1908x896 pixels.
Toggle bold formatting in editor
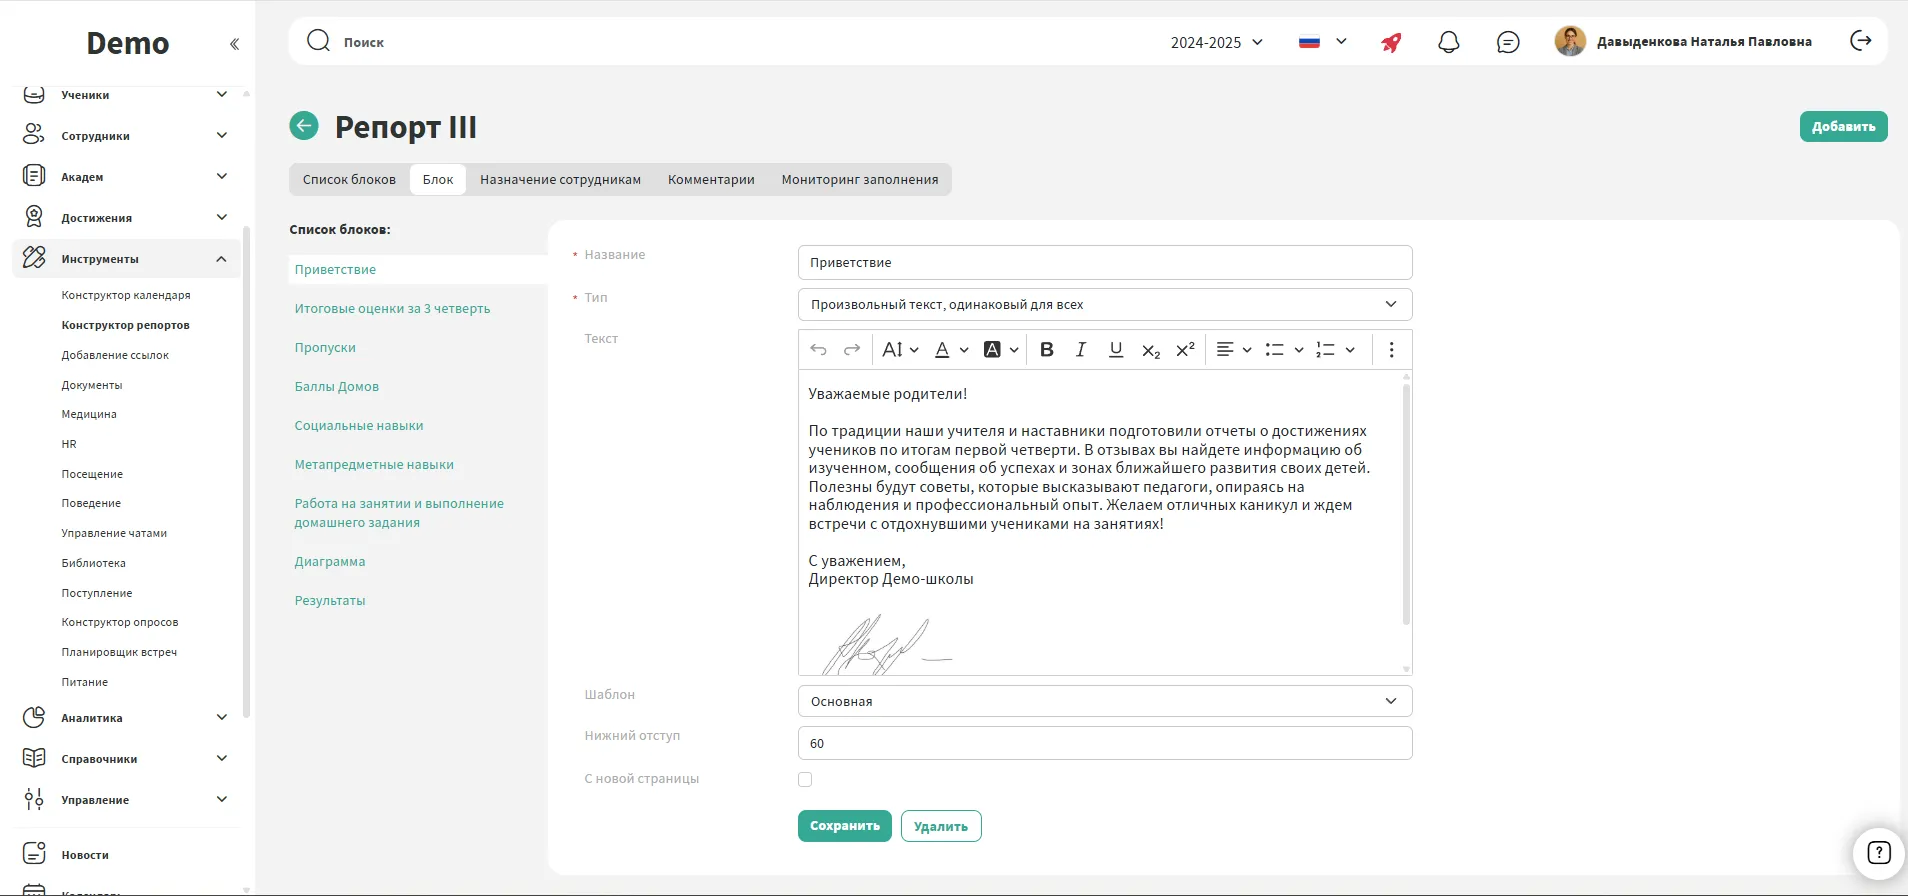(x=1046, y=349)
